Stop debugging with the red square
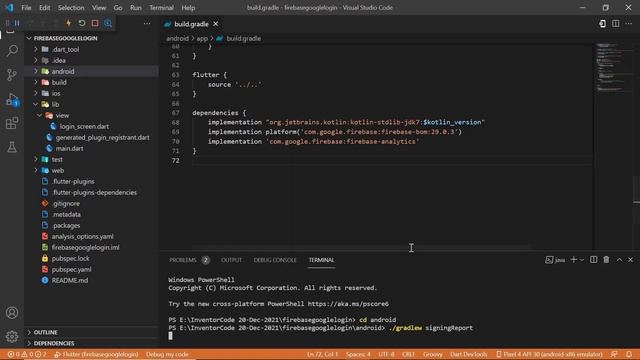This screenshot has width=640, height=360. tap(95, 23)
